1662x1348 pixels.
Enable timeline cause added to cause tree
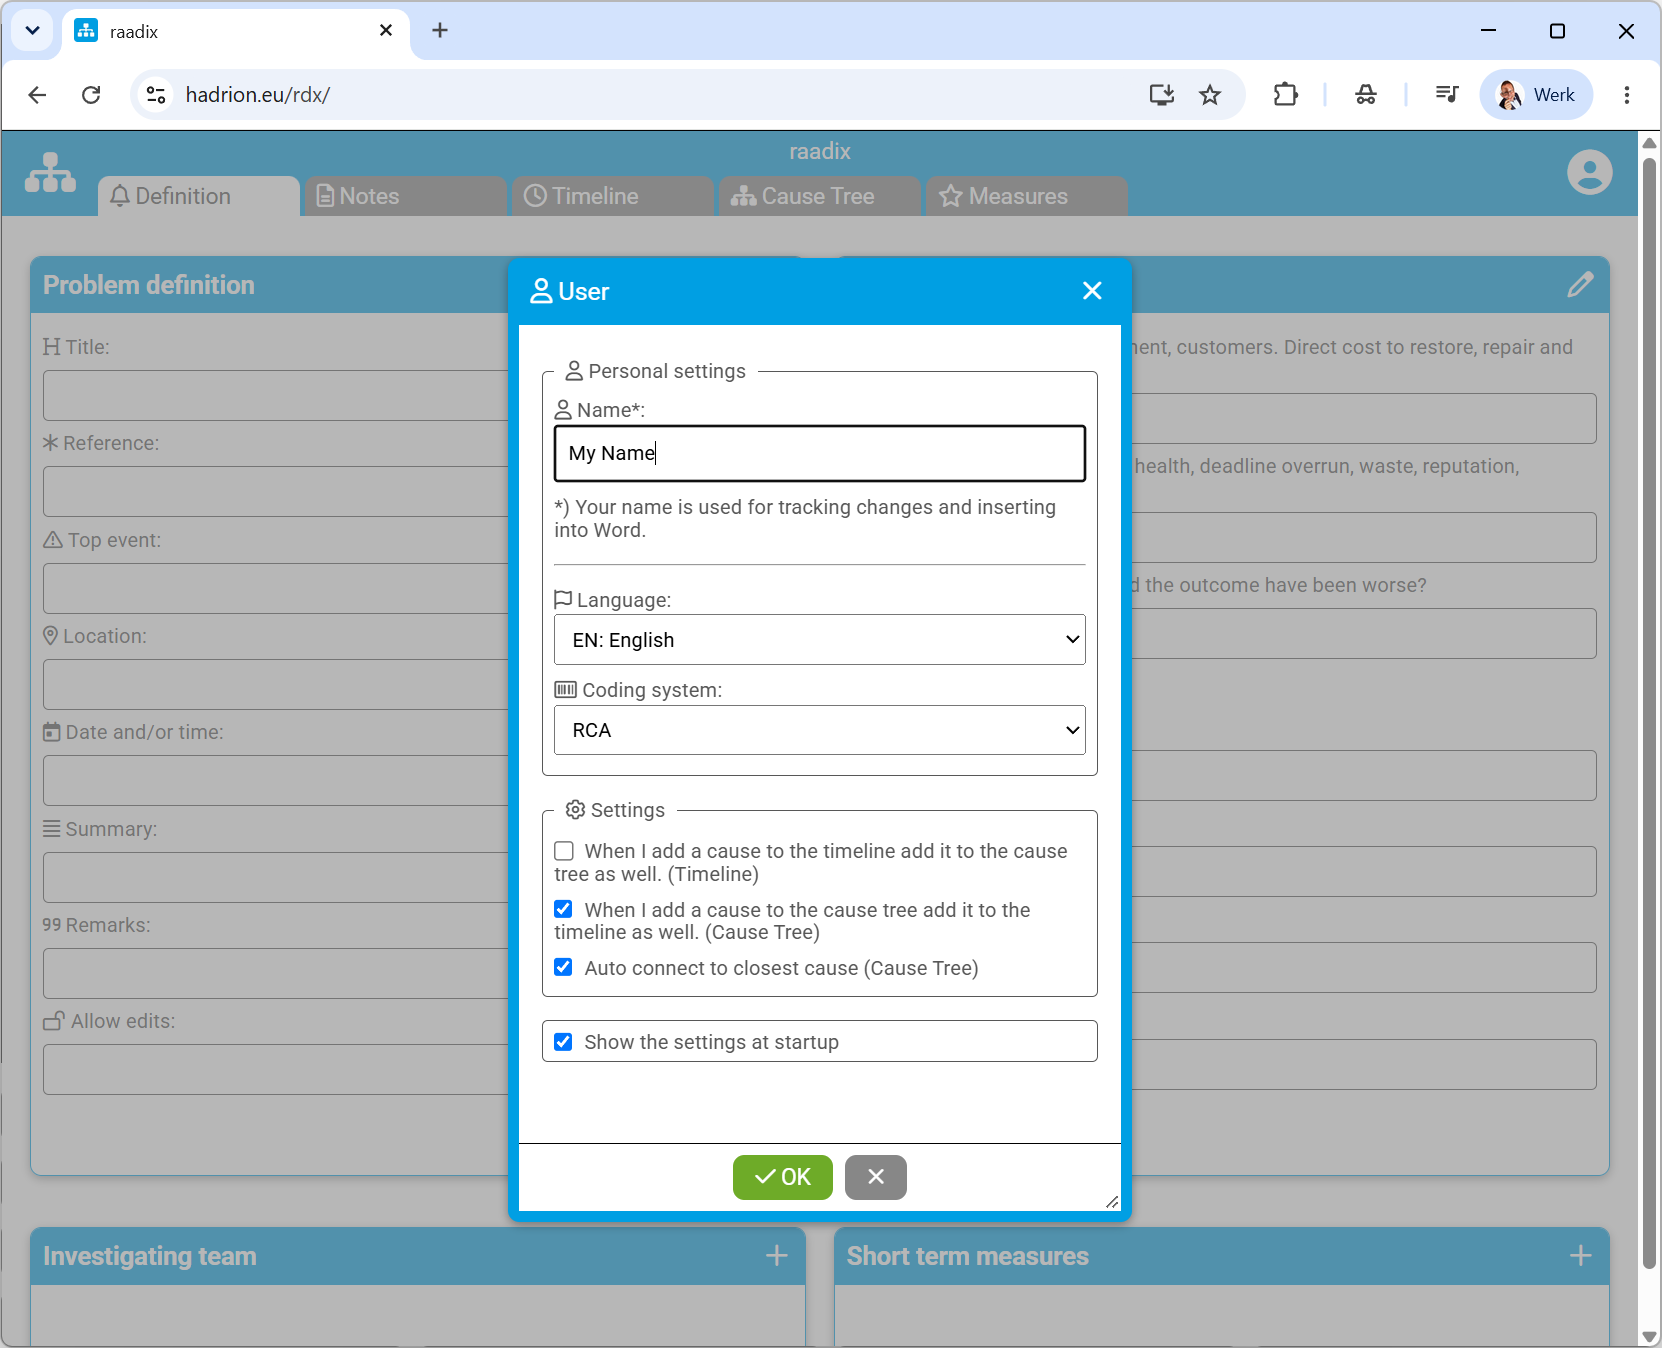pos(564,851)
